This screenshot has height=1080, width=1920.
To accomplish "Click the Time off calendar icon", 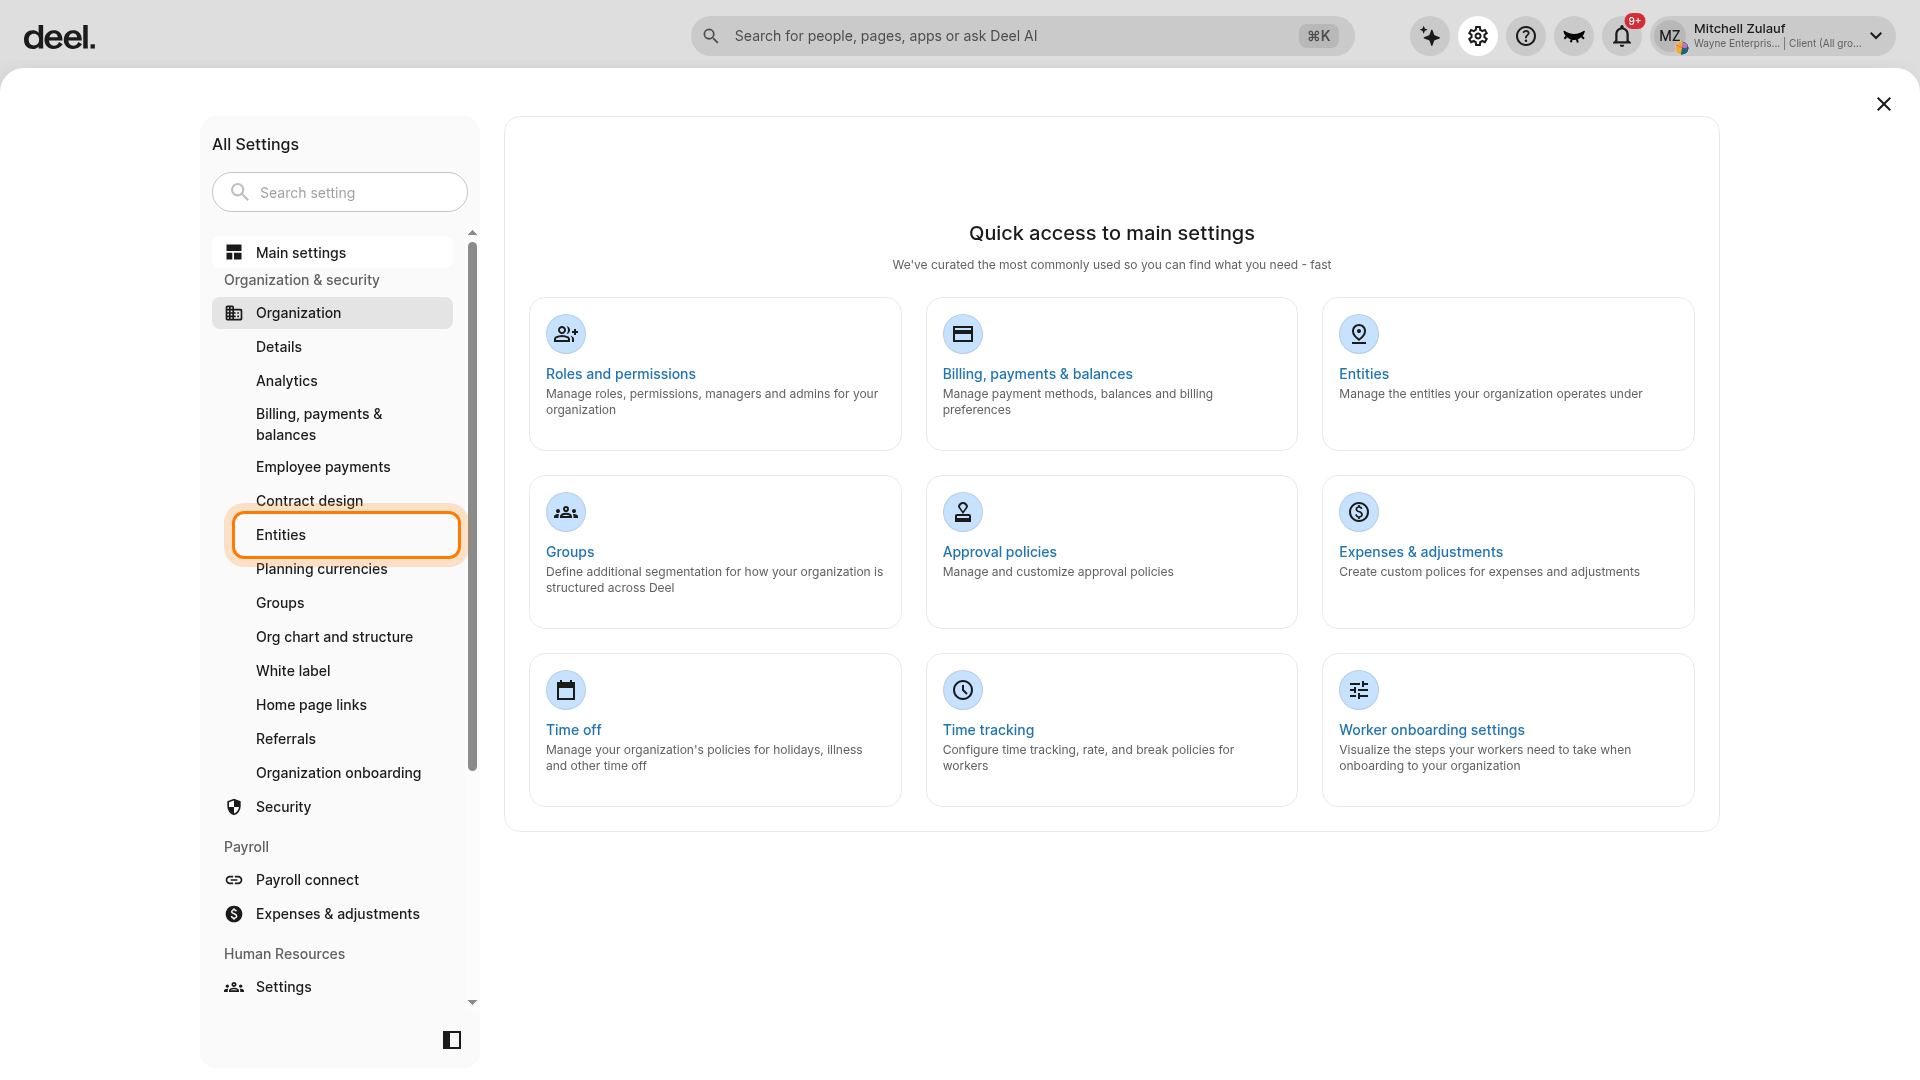I will pyautogui.click(x=566, y=690).
